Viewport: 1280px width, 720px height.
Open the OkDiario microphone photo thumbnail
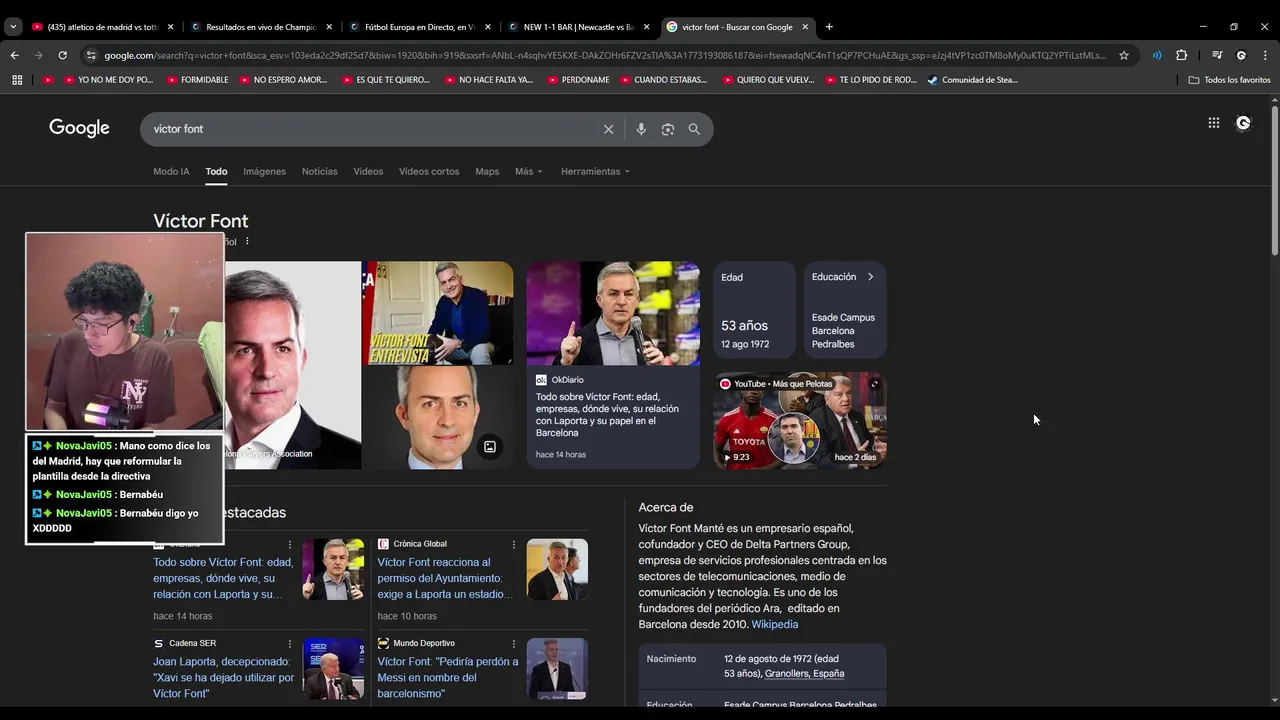613,314
